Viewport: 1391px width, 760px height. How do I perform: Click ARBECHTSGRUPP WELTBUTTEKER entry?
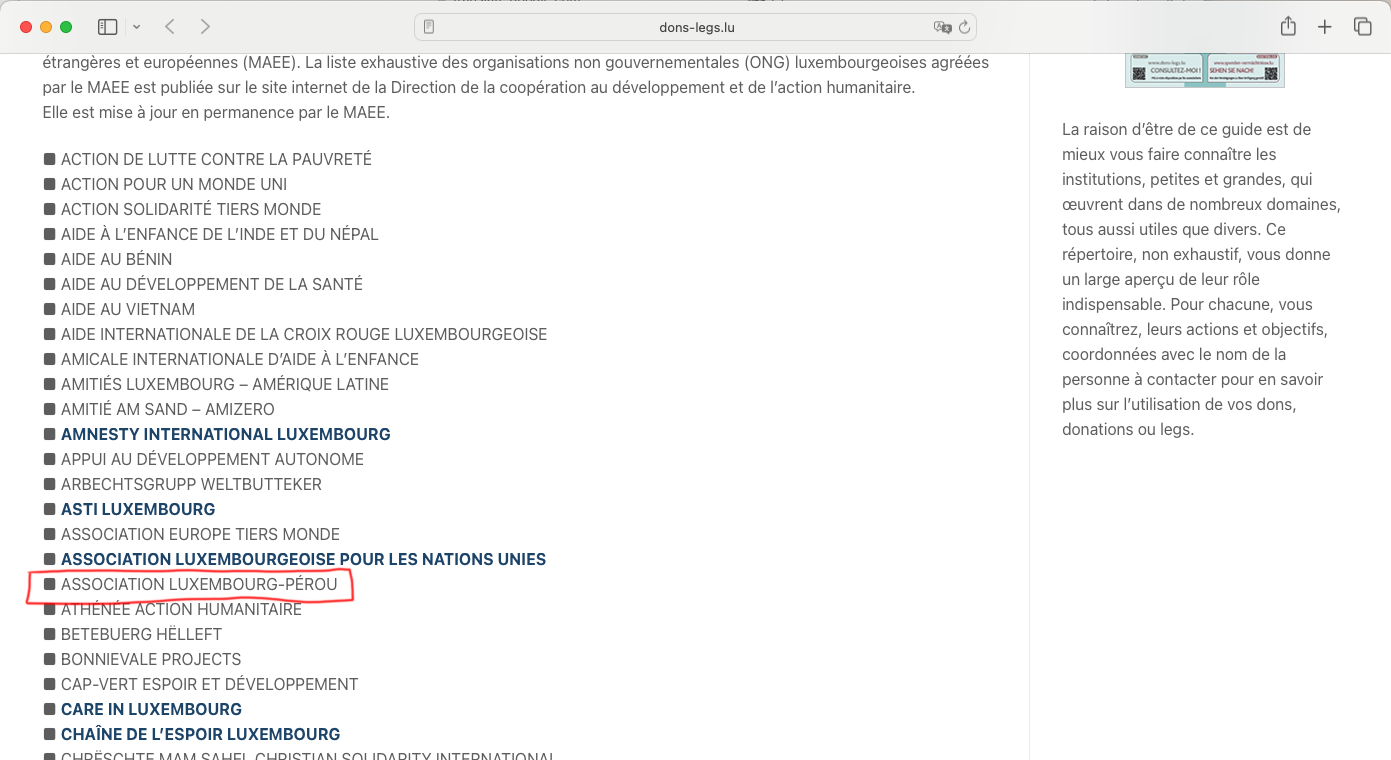(x=191, y=484)
